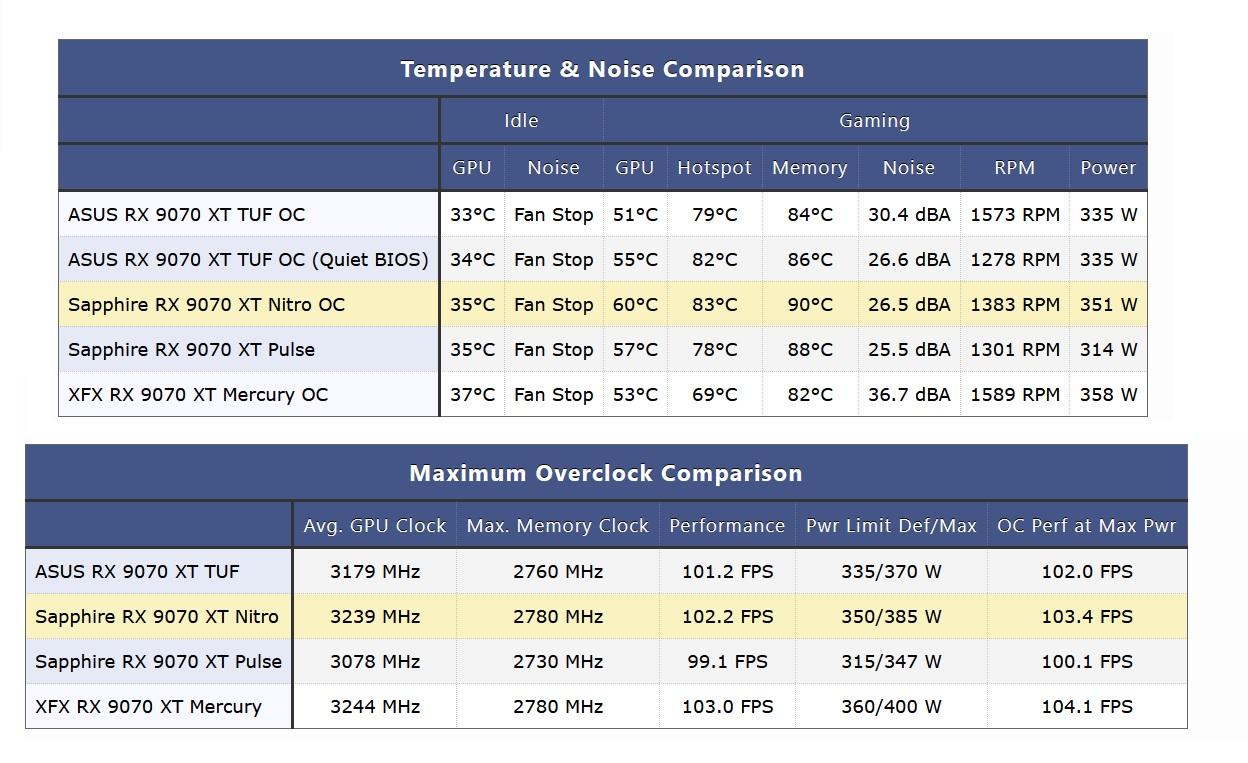Select the Gaming column group header

click(x=874, y=121)
